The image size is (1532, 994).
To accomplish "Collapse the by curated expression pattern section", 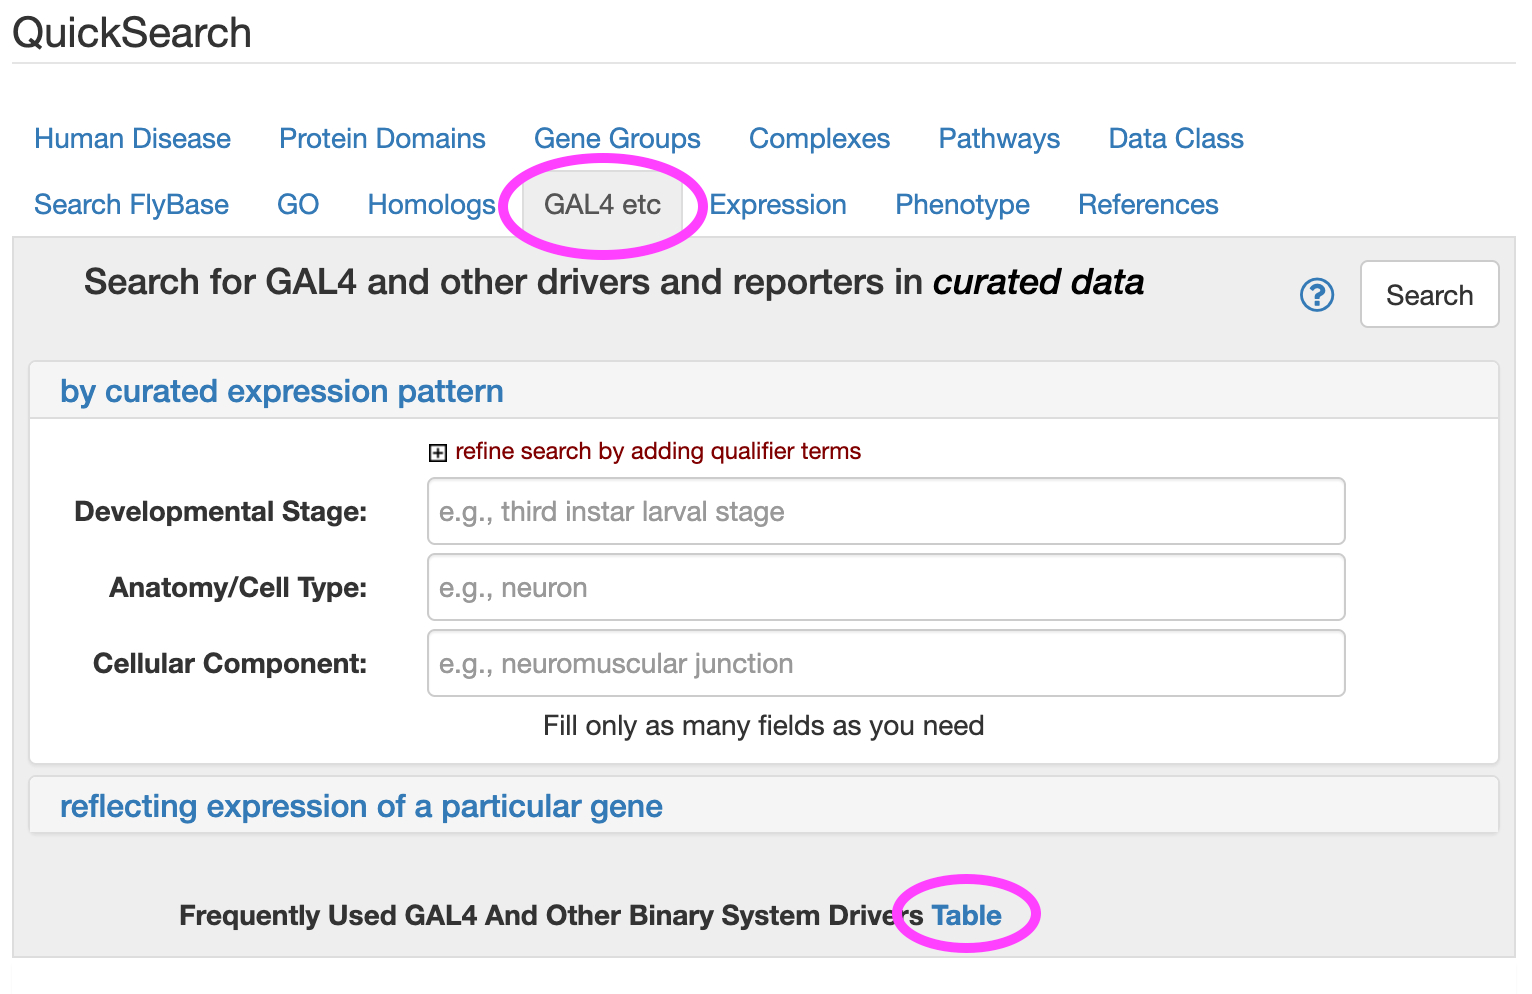I will (x=281, y=391).
